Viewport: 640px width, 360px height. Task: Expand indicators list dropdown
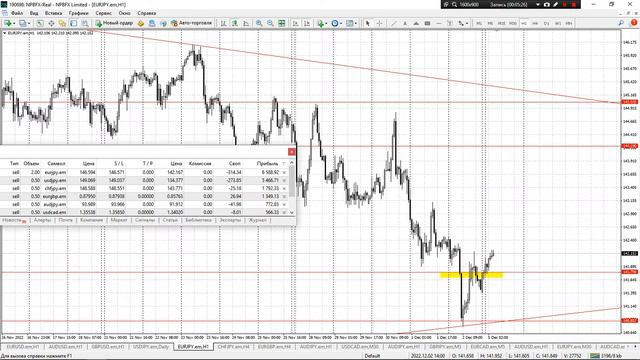(326, 23)
